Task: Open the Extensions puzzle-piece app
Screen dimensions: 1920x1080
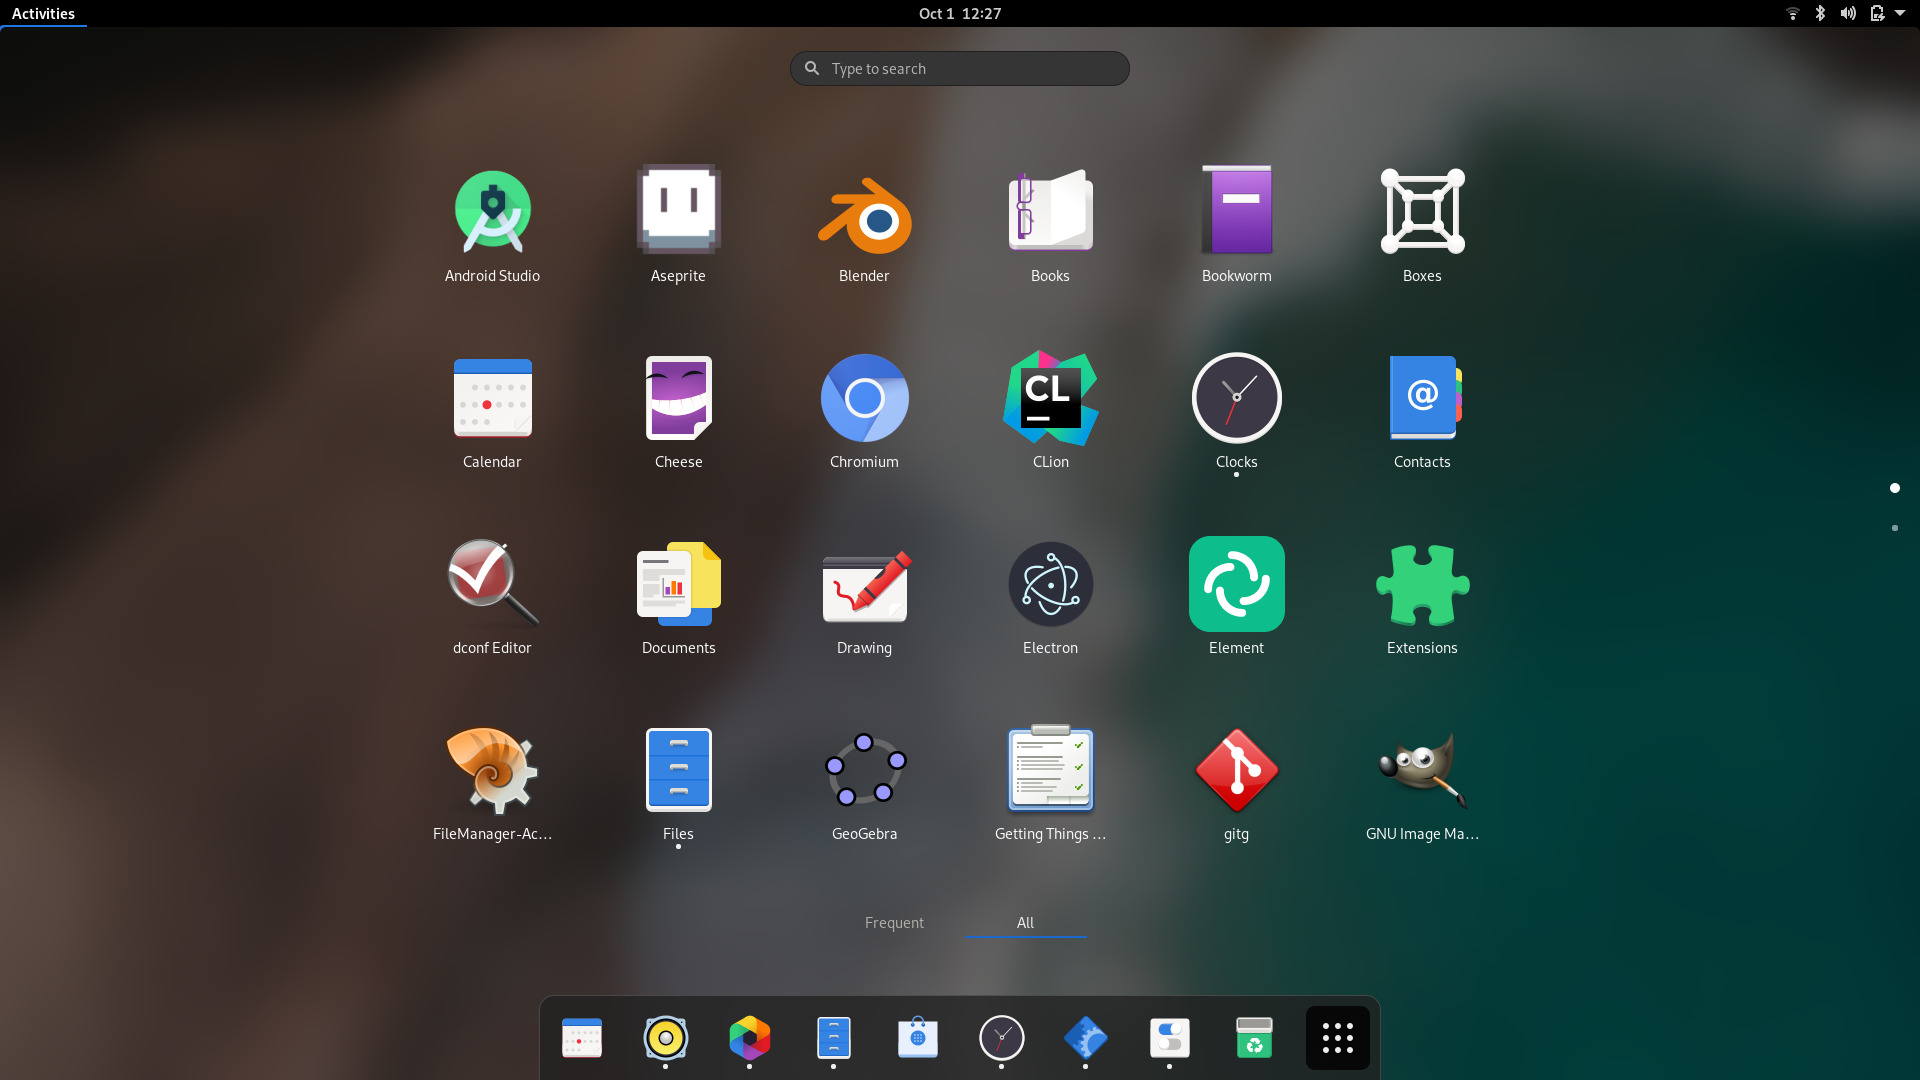Action: pyautogui.click(x=1422, y=585)
